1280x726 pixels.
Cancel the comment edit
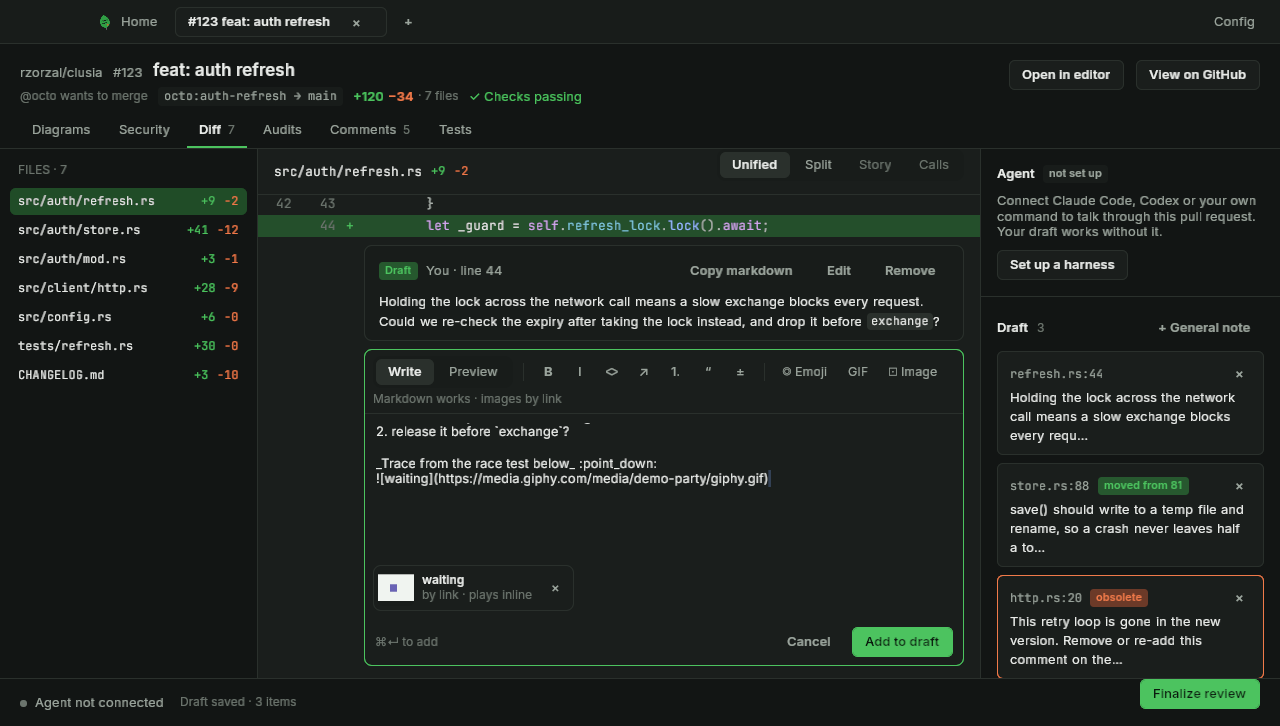(x=809, y=642)
